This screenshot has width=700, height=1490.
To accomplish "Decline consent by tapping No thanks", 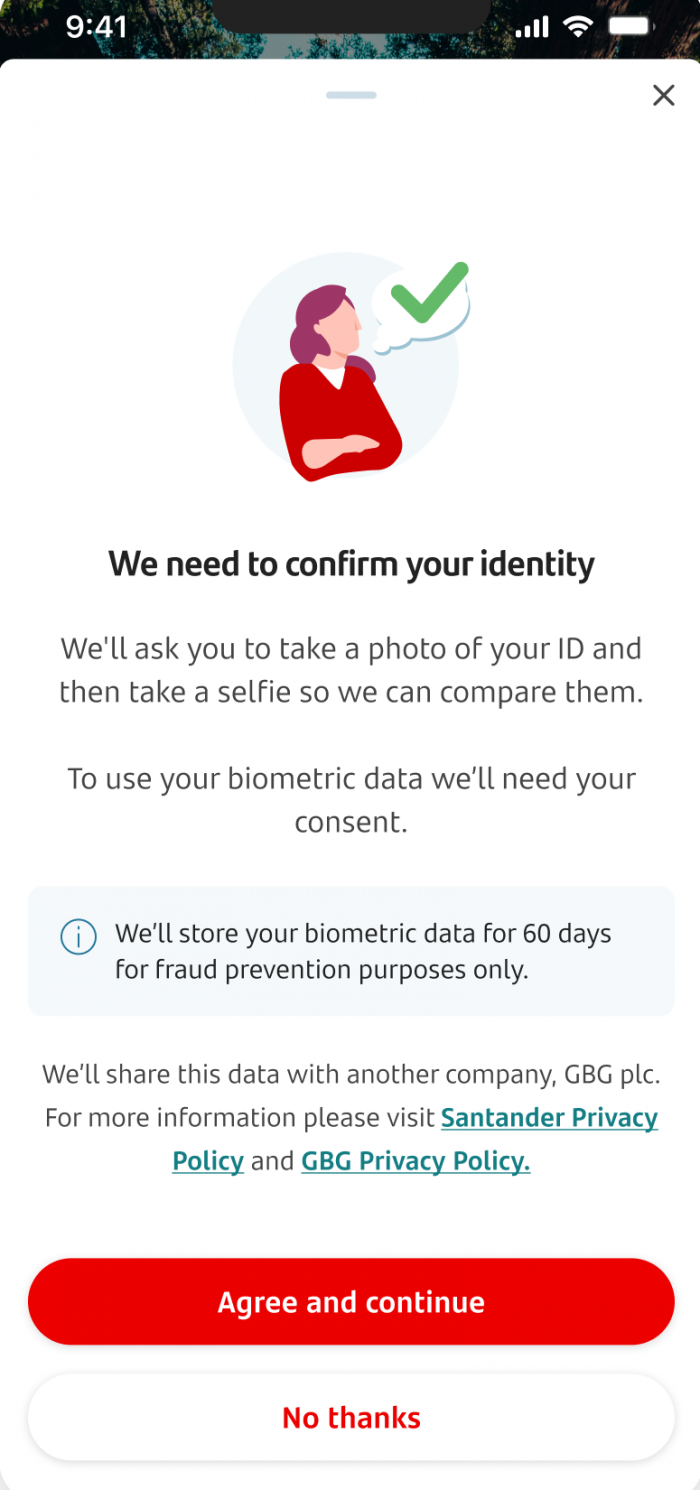I will (350, 1416).
